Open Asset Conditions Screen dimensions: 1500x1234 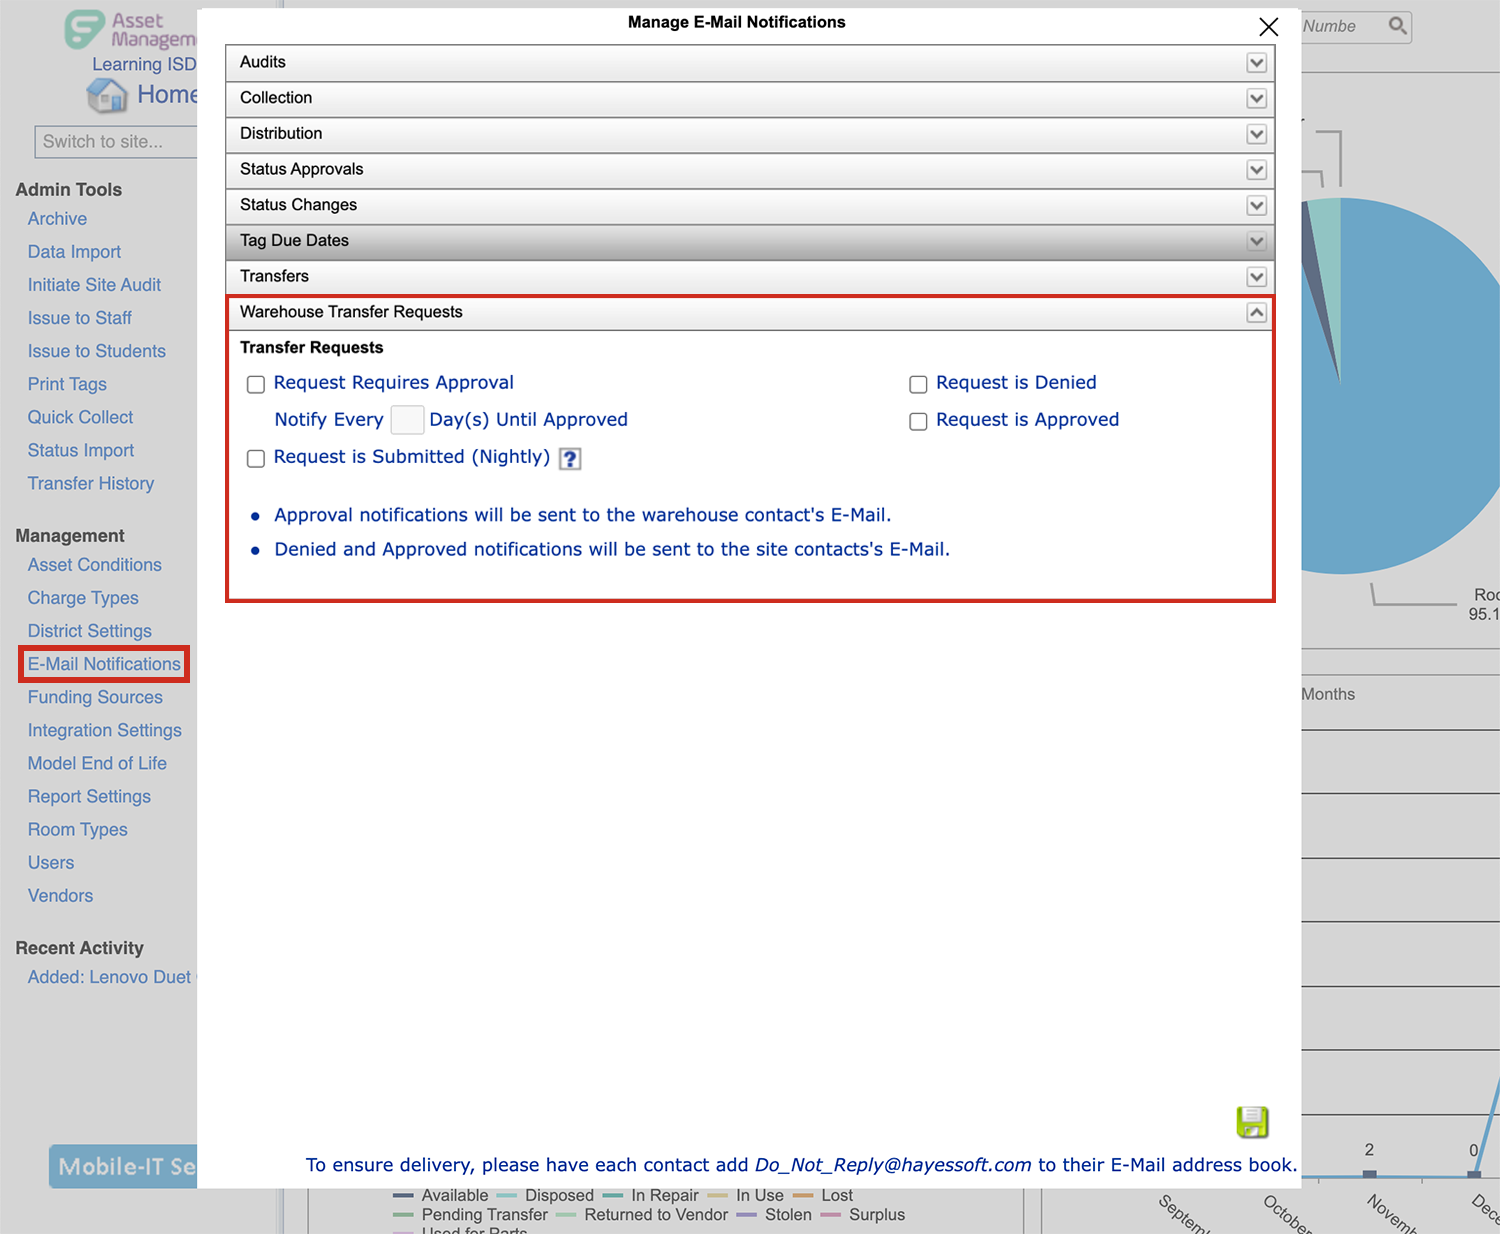(94, 565)
